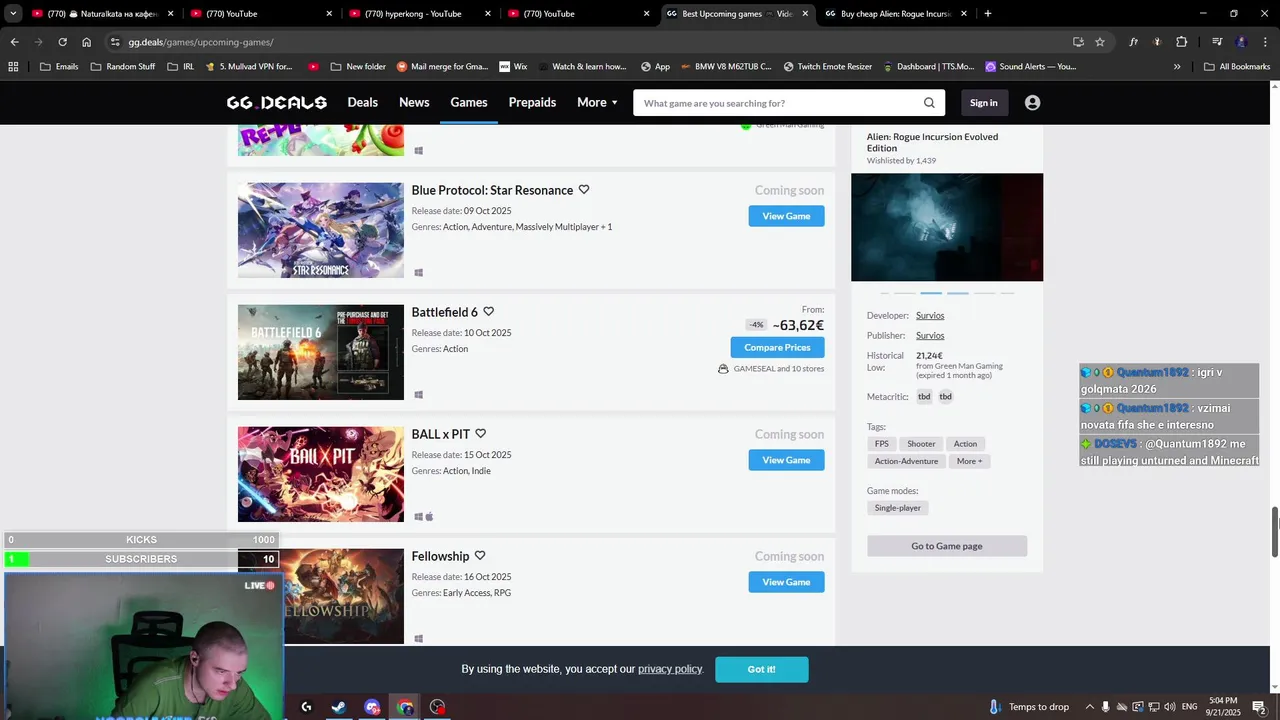Open Steam from the taskbar

click(339, 707)
